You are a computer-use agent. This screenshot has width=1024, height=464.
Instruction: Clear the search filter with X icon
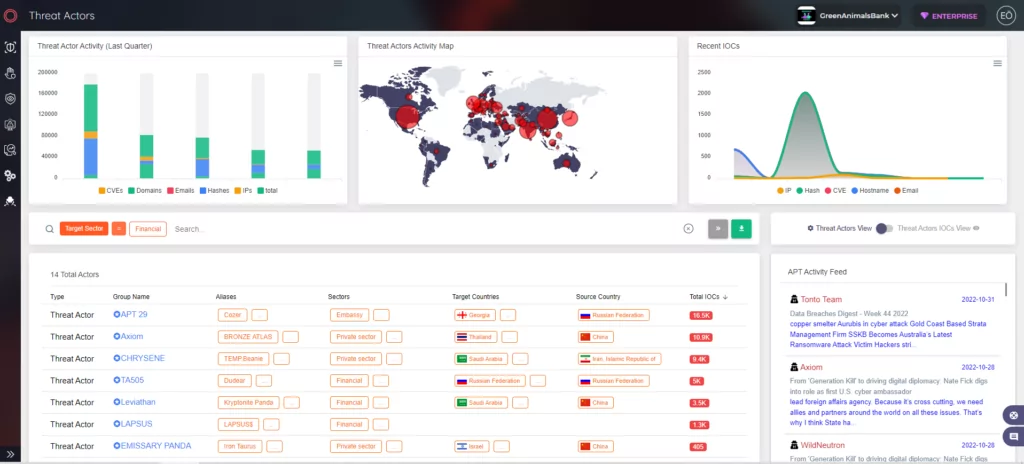688,229
